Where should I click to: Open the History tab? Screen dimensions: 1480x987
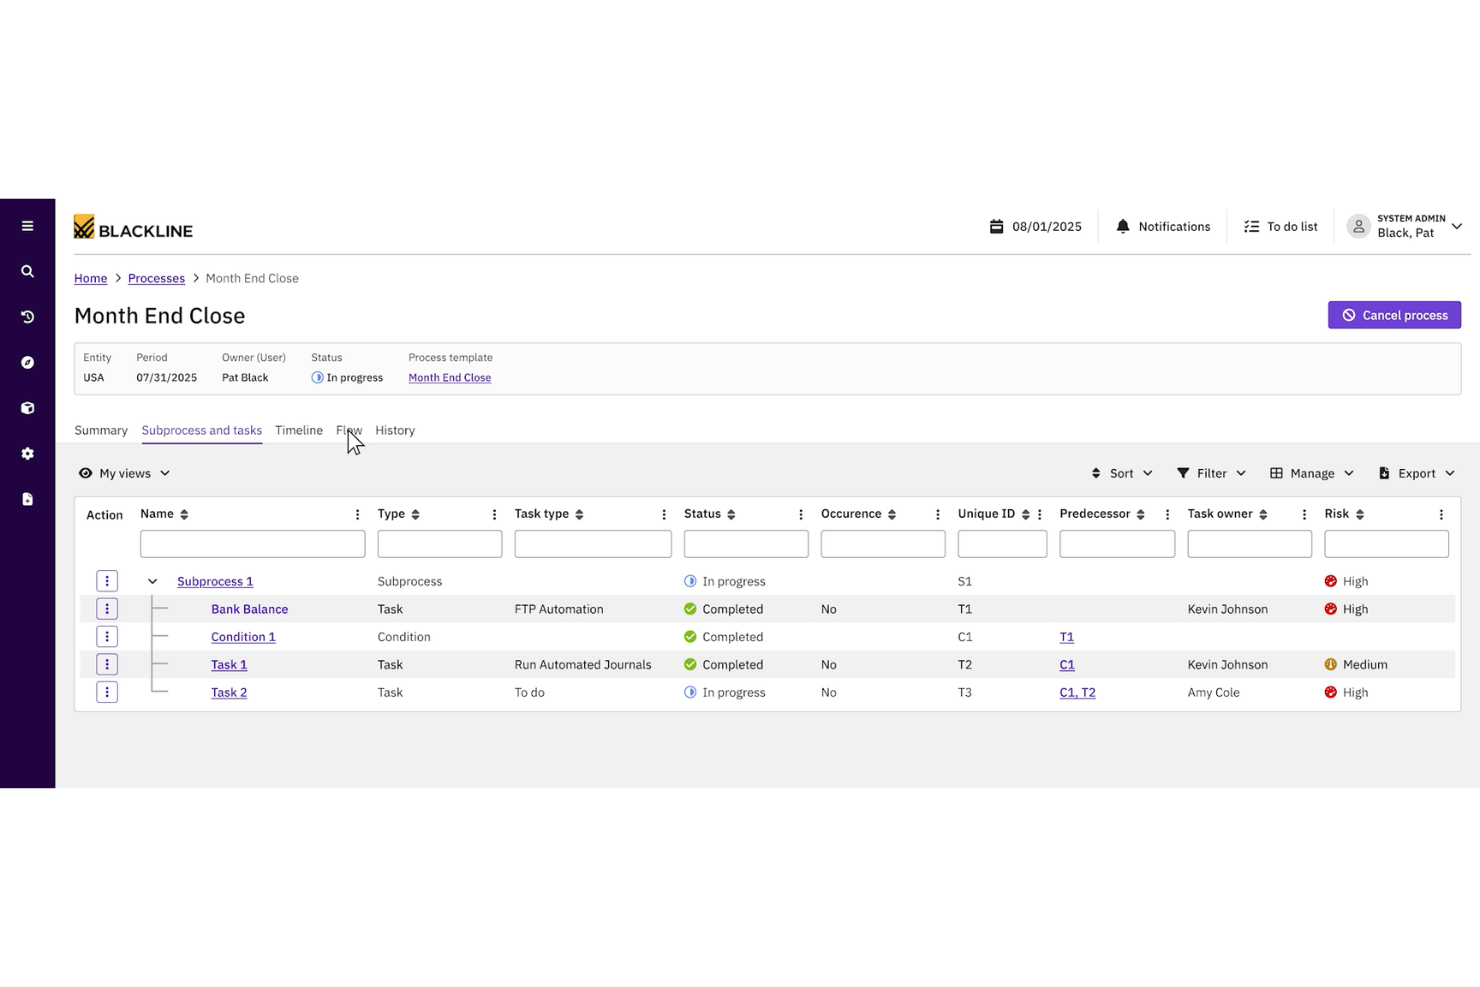pos(395,430)
